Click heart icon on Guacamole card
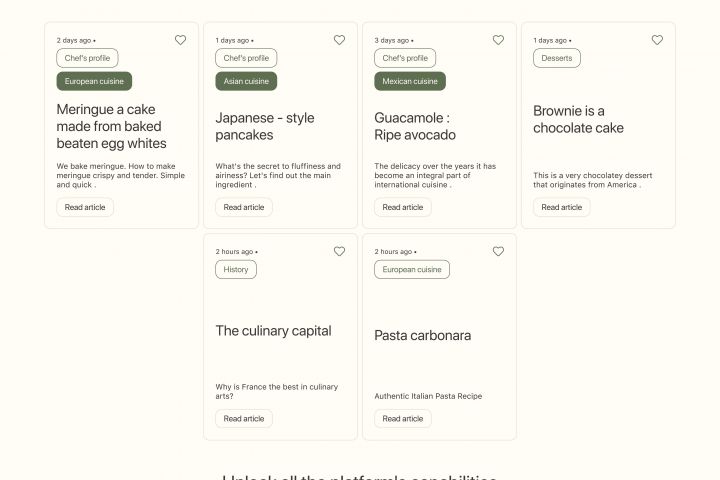Image resolution: width=720 pixels, height=480 pixels. point(498,40)
